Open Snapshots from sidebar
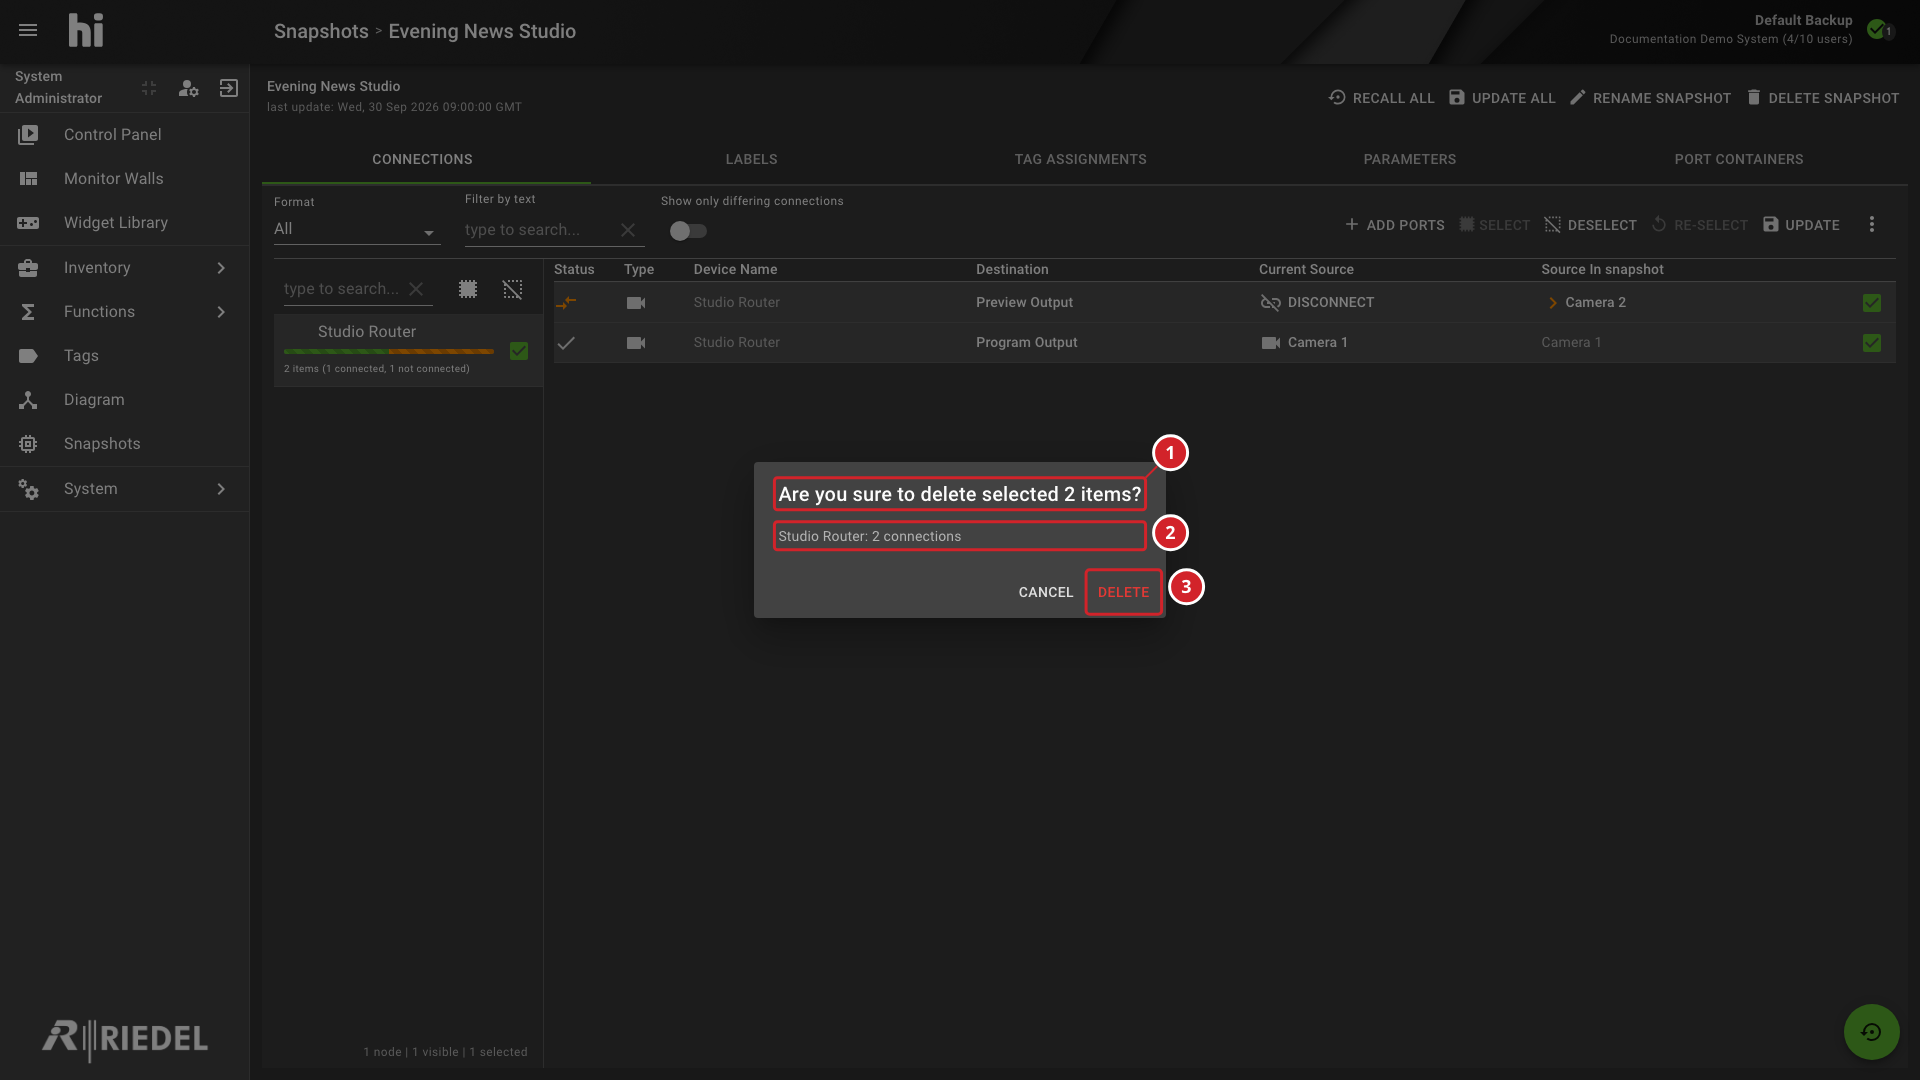The height and width of the screenshot is (1080, 1920). (x=125, y=443)
